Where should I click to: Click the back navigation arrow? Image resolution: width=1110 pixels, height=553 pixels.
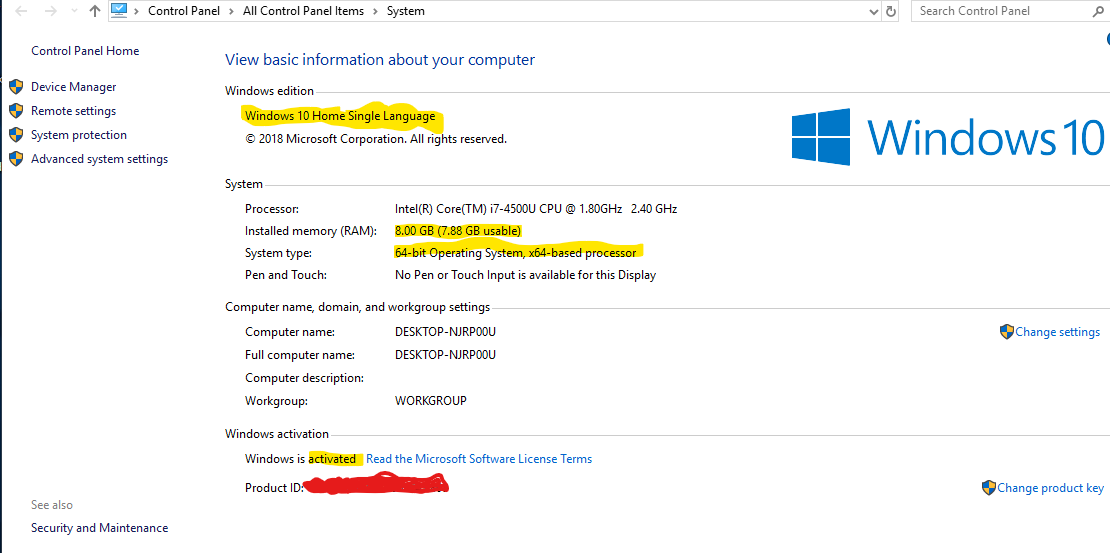(x=21, y=11)
